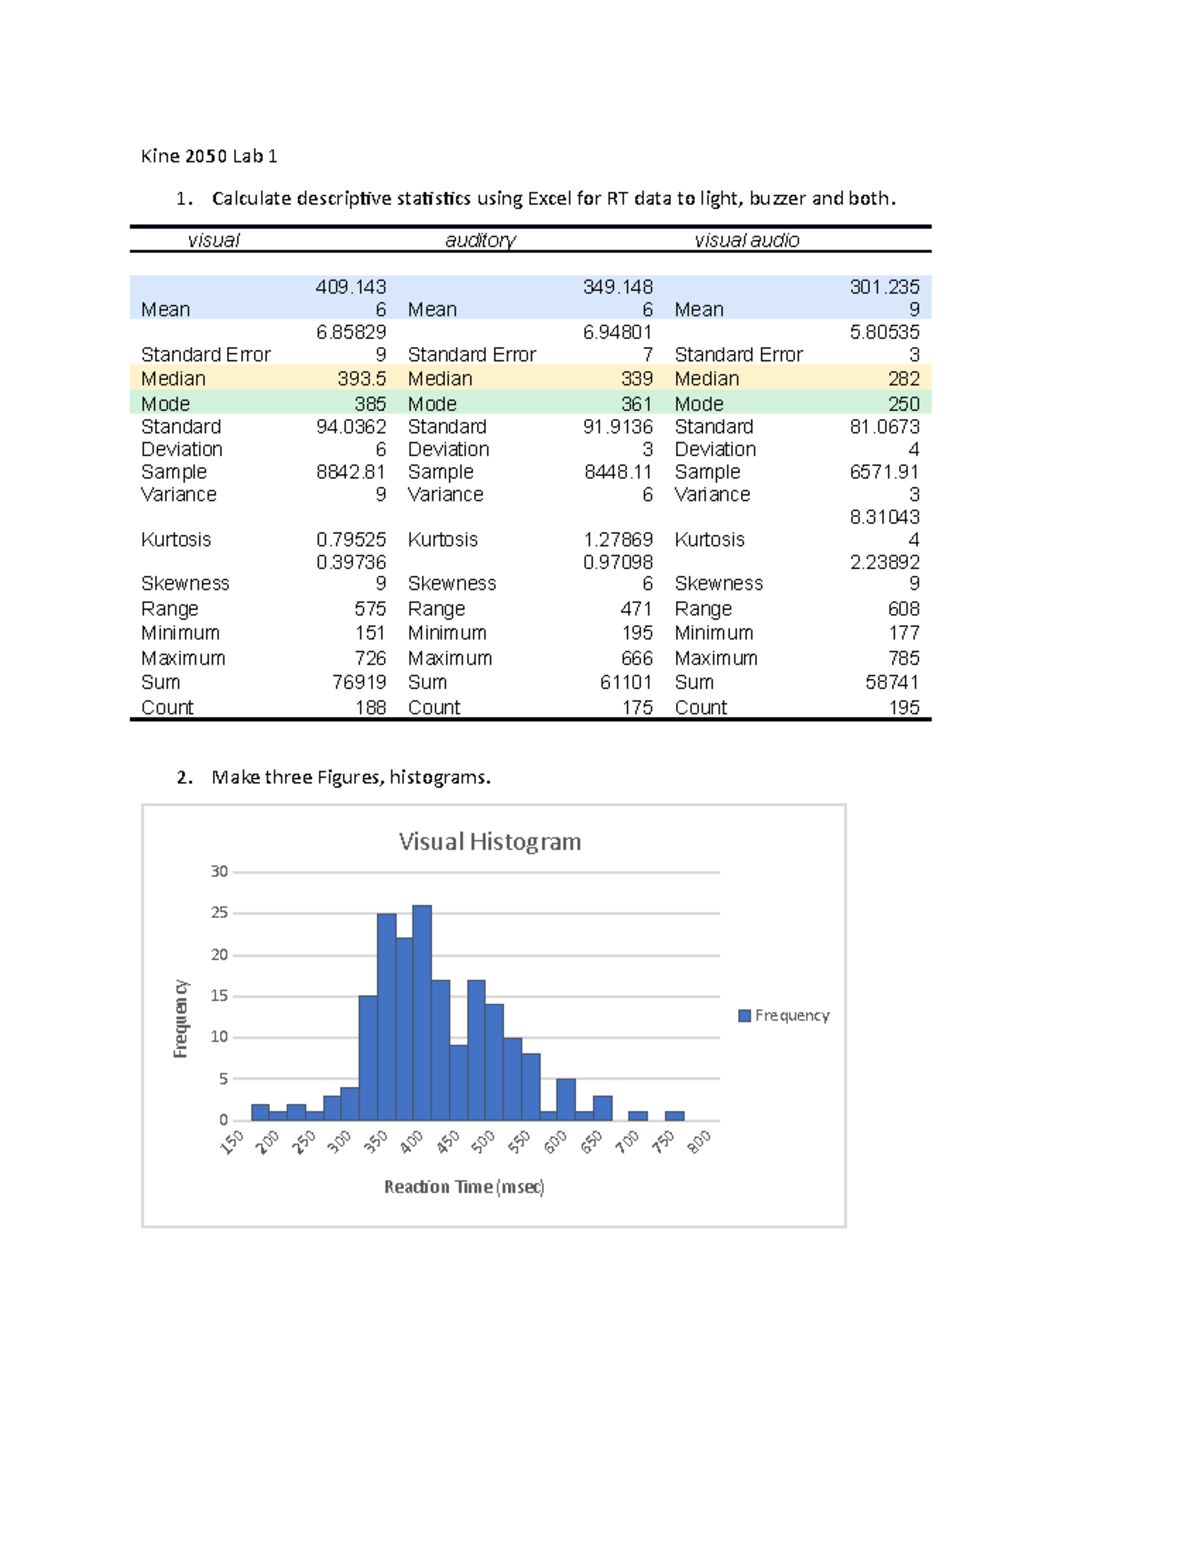
Task: Select the Reaction Time (msec) axis title
Action: pyautogui.click(x=464, y=1187)
